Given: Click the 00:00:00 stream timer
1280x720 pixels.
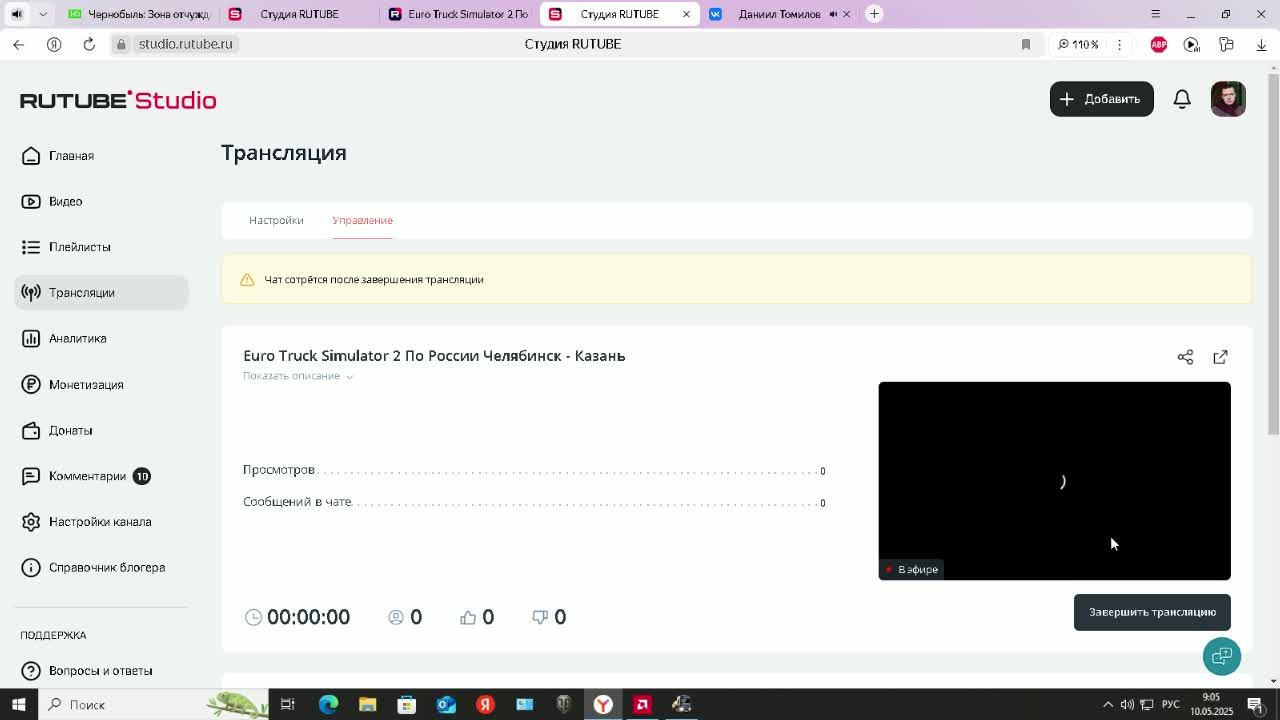Looking at the screenshot, I should pos(308,617).
